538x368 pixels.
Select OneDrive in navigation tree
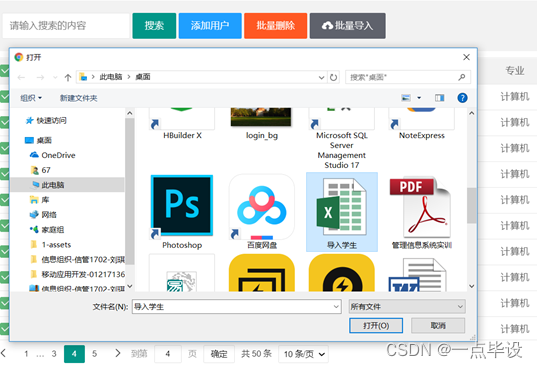click(x=53, y=155)
